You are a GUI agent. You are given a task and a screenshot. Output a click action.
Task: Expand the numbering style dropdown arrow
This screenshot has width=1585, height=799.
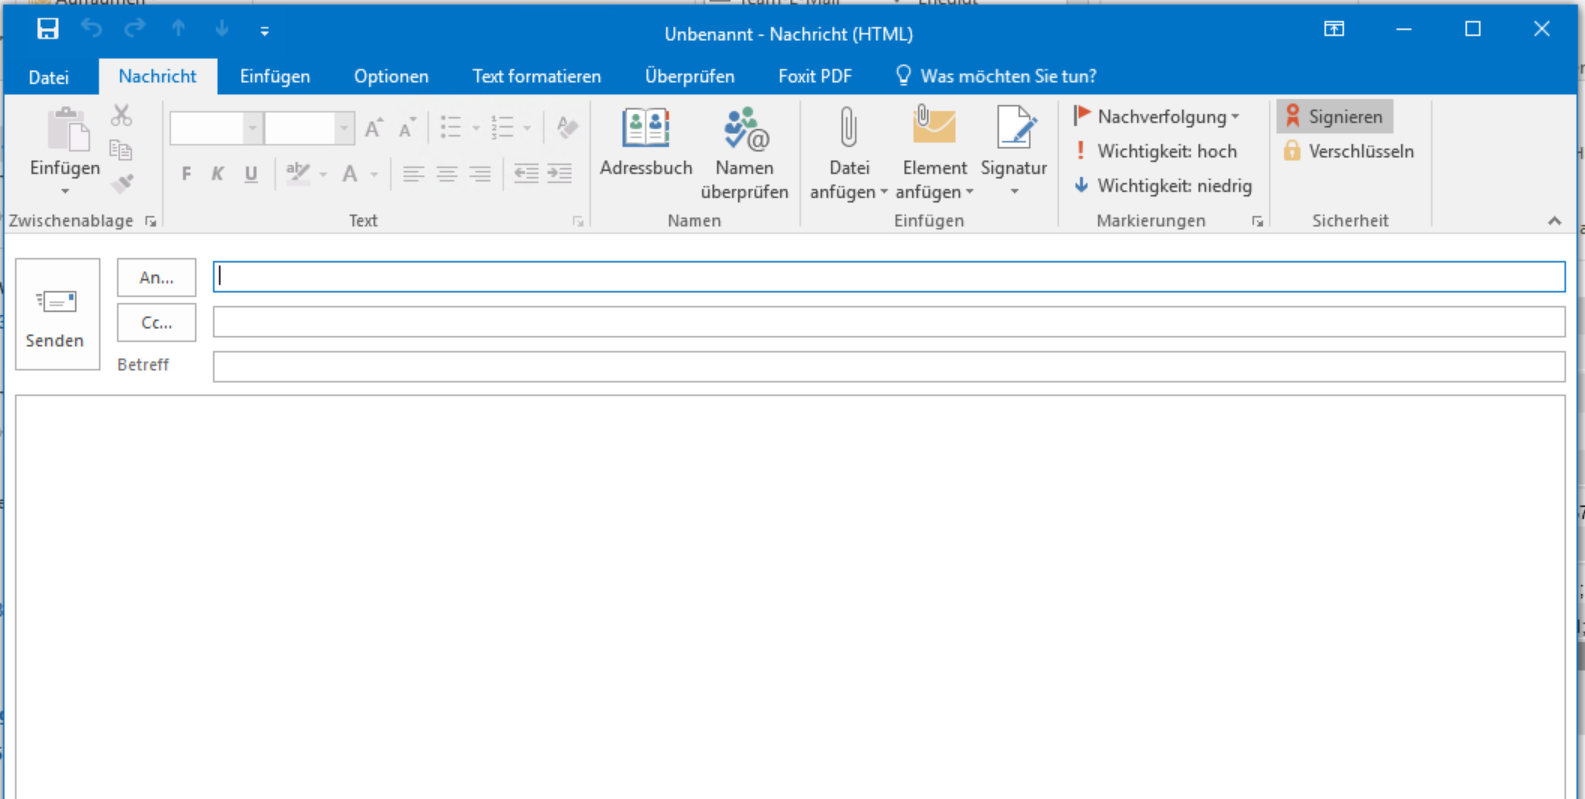click(527, 128)
